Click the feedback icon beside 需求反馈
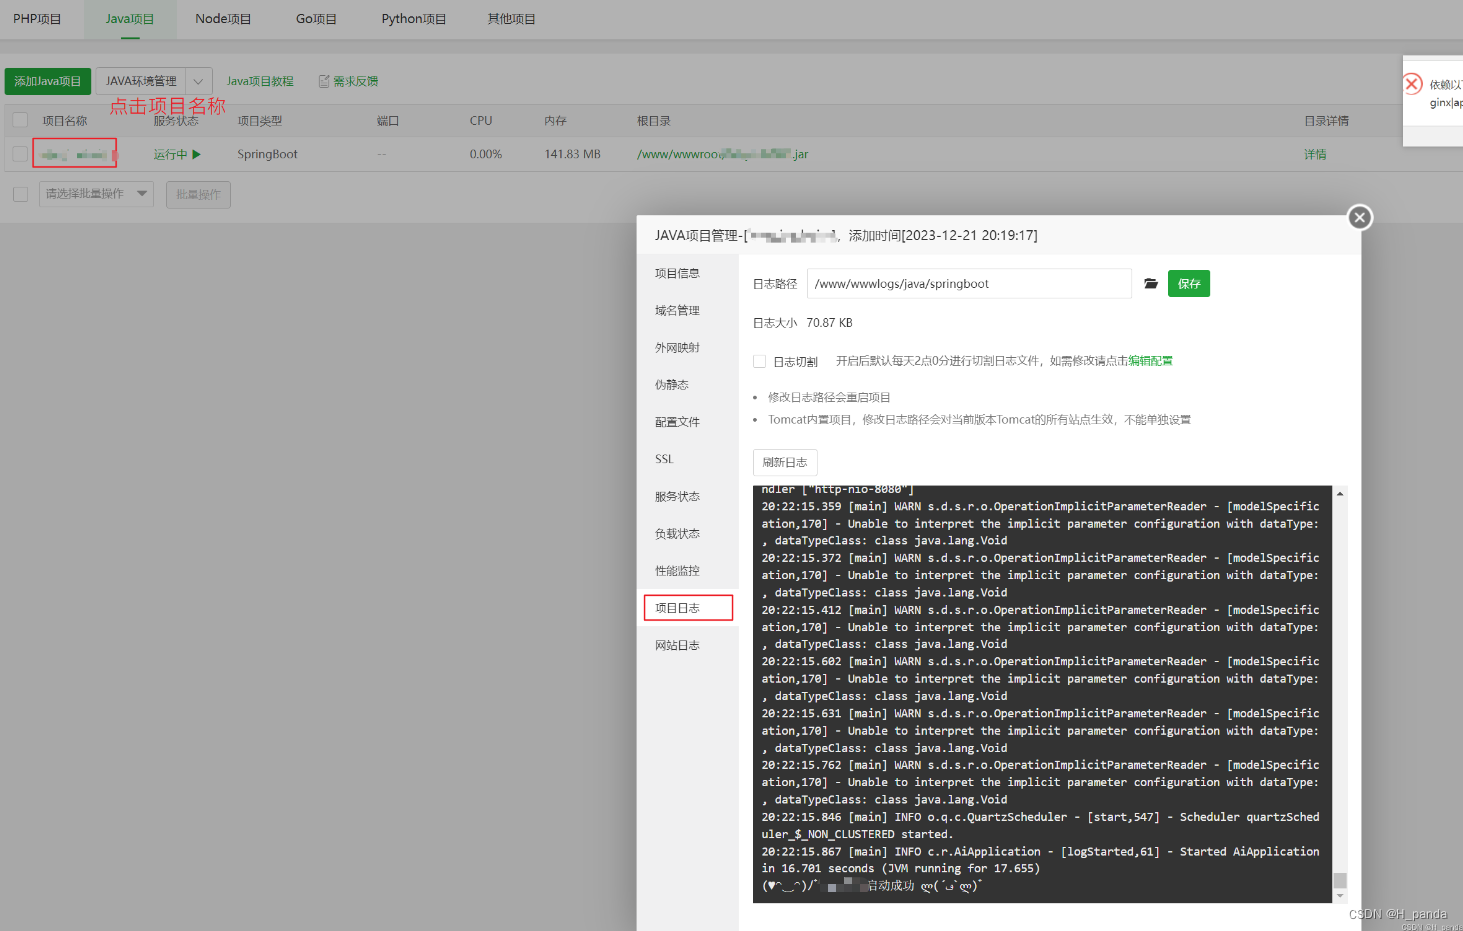The width and height of the screenshot is (1463, 931). point(324,81)
